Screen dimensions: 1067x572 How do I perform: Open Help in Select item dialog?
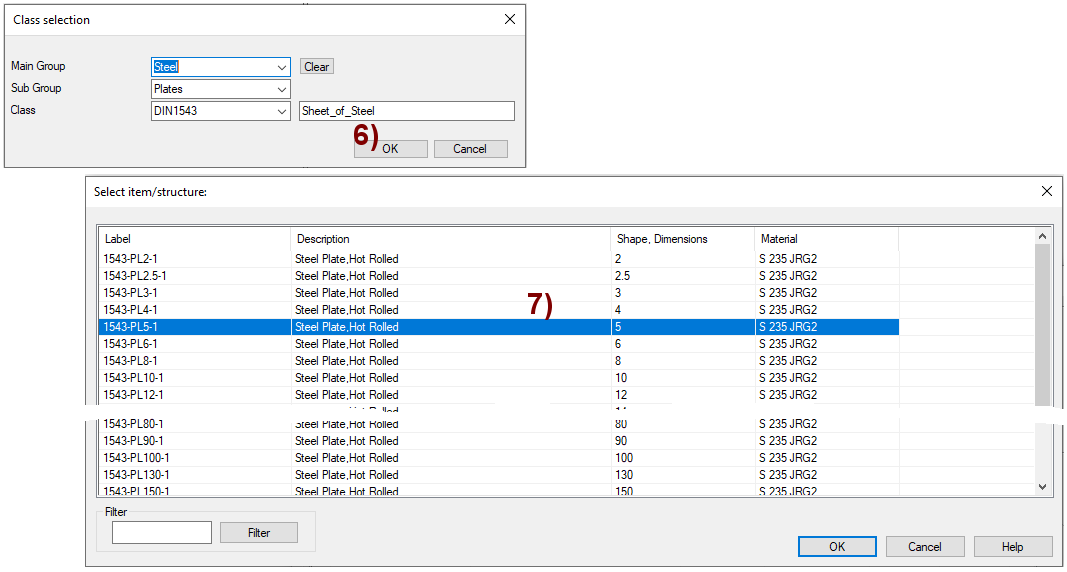click(1012, 547)
